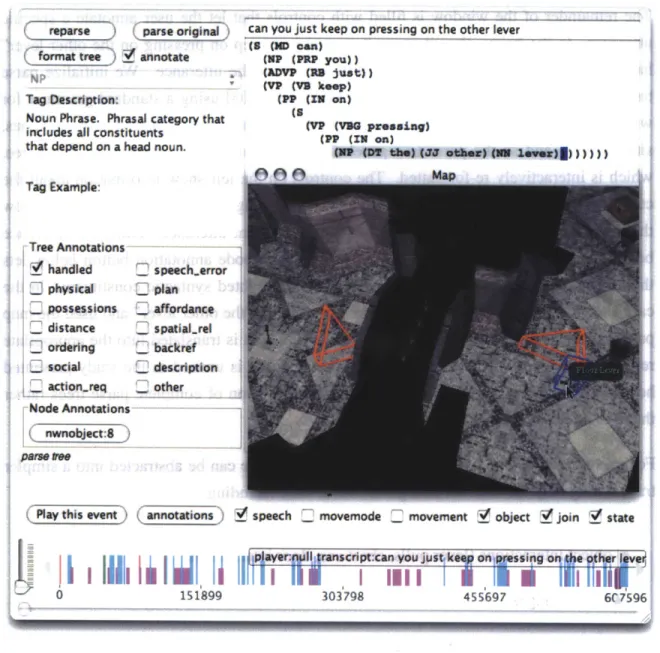Enable the other annotation checkbox
660x653 pixels.
pos(142,386)
